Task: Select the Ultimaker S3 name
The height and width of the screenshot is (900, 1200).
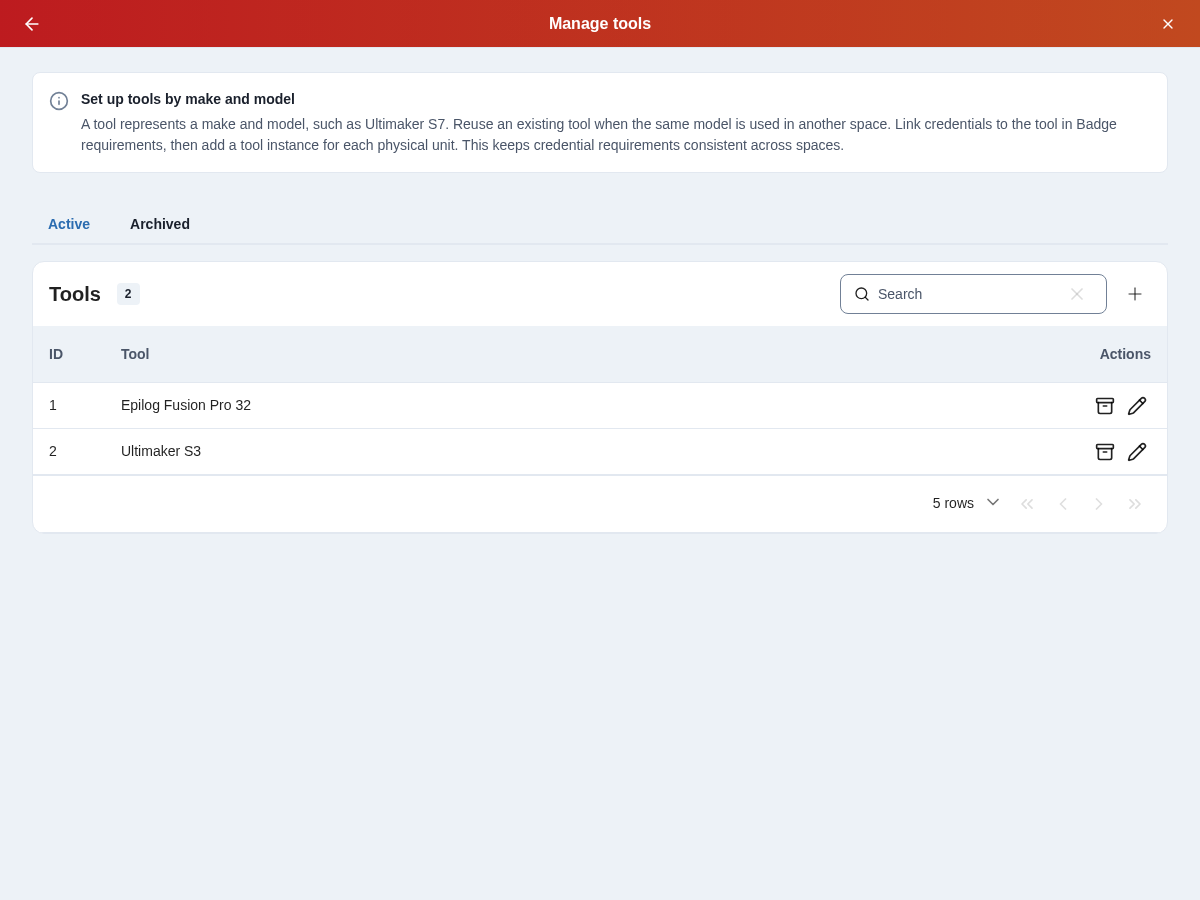Action: point(161,451)
